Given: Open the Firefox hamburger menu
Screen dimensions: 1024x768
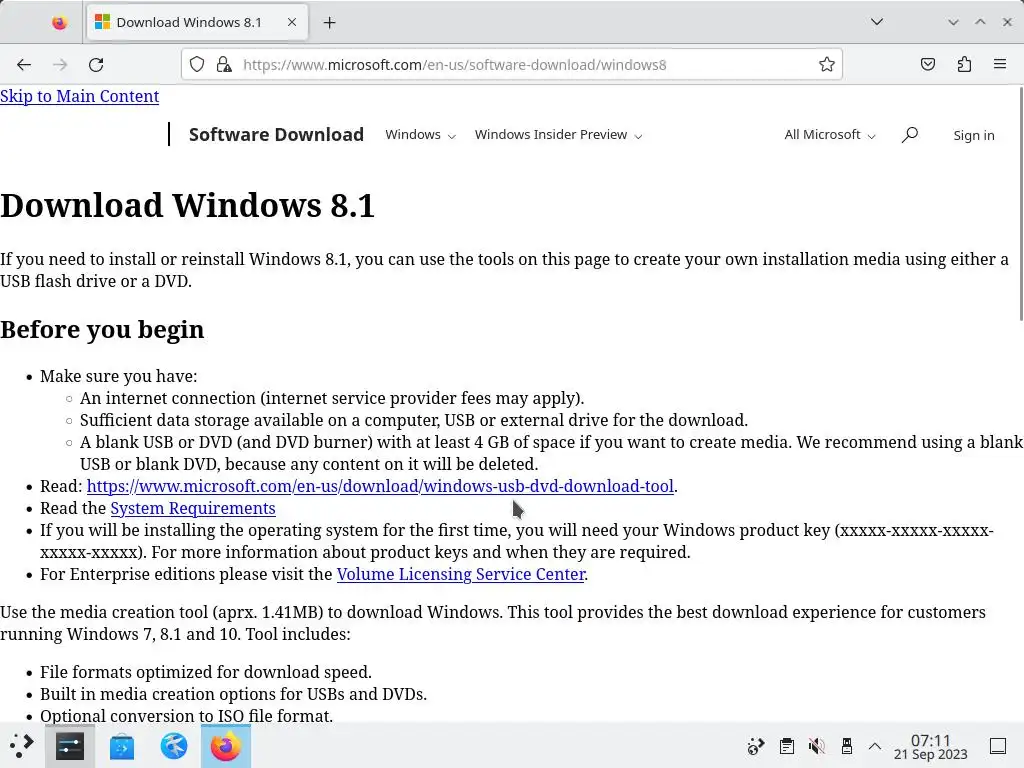Looking at the screenshot, I should 1000,65.
